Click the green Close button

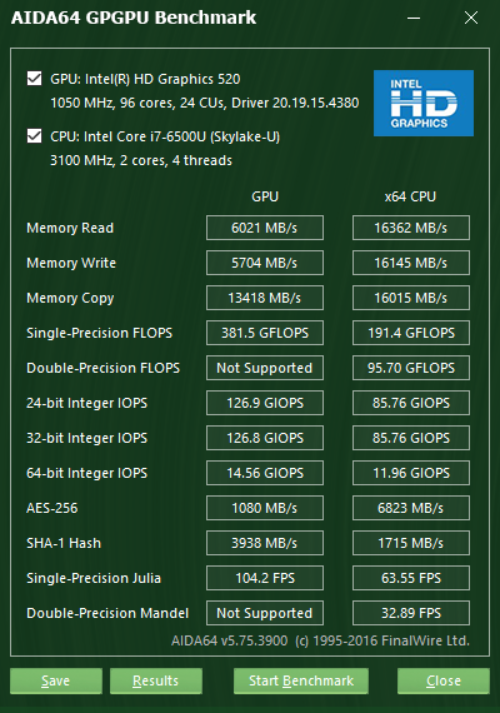pos(444,681)
